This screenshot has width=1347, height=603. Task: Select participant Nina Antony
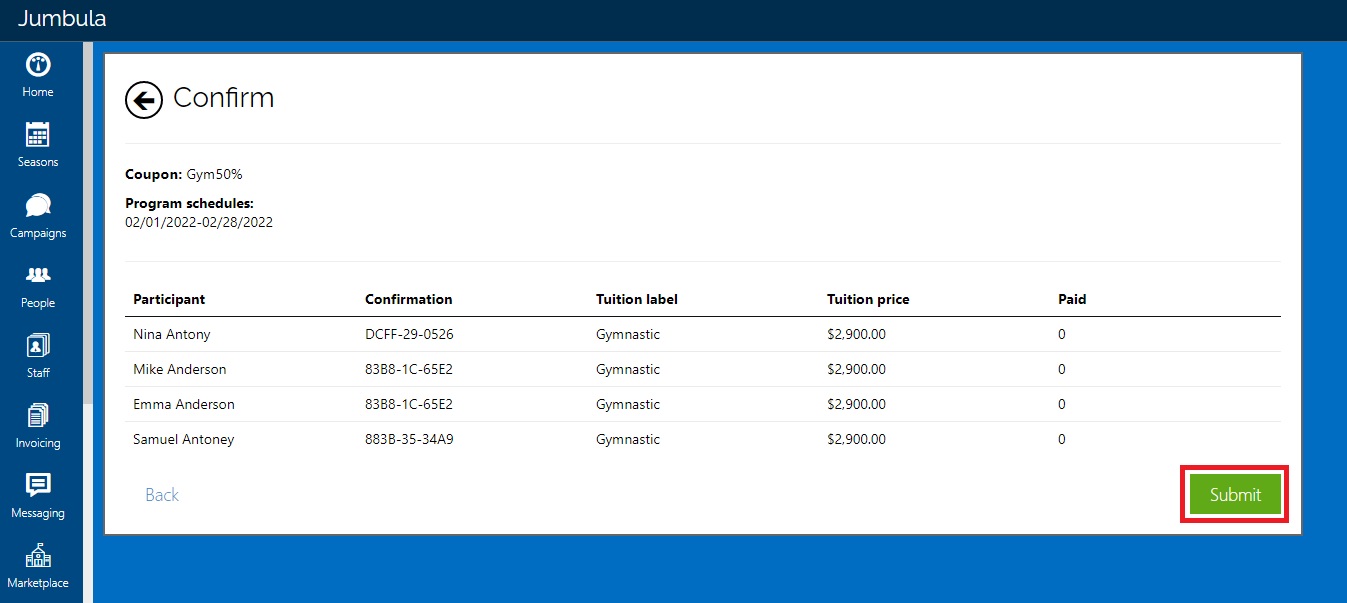[x=172, y=334]
